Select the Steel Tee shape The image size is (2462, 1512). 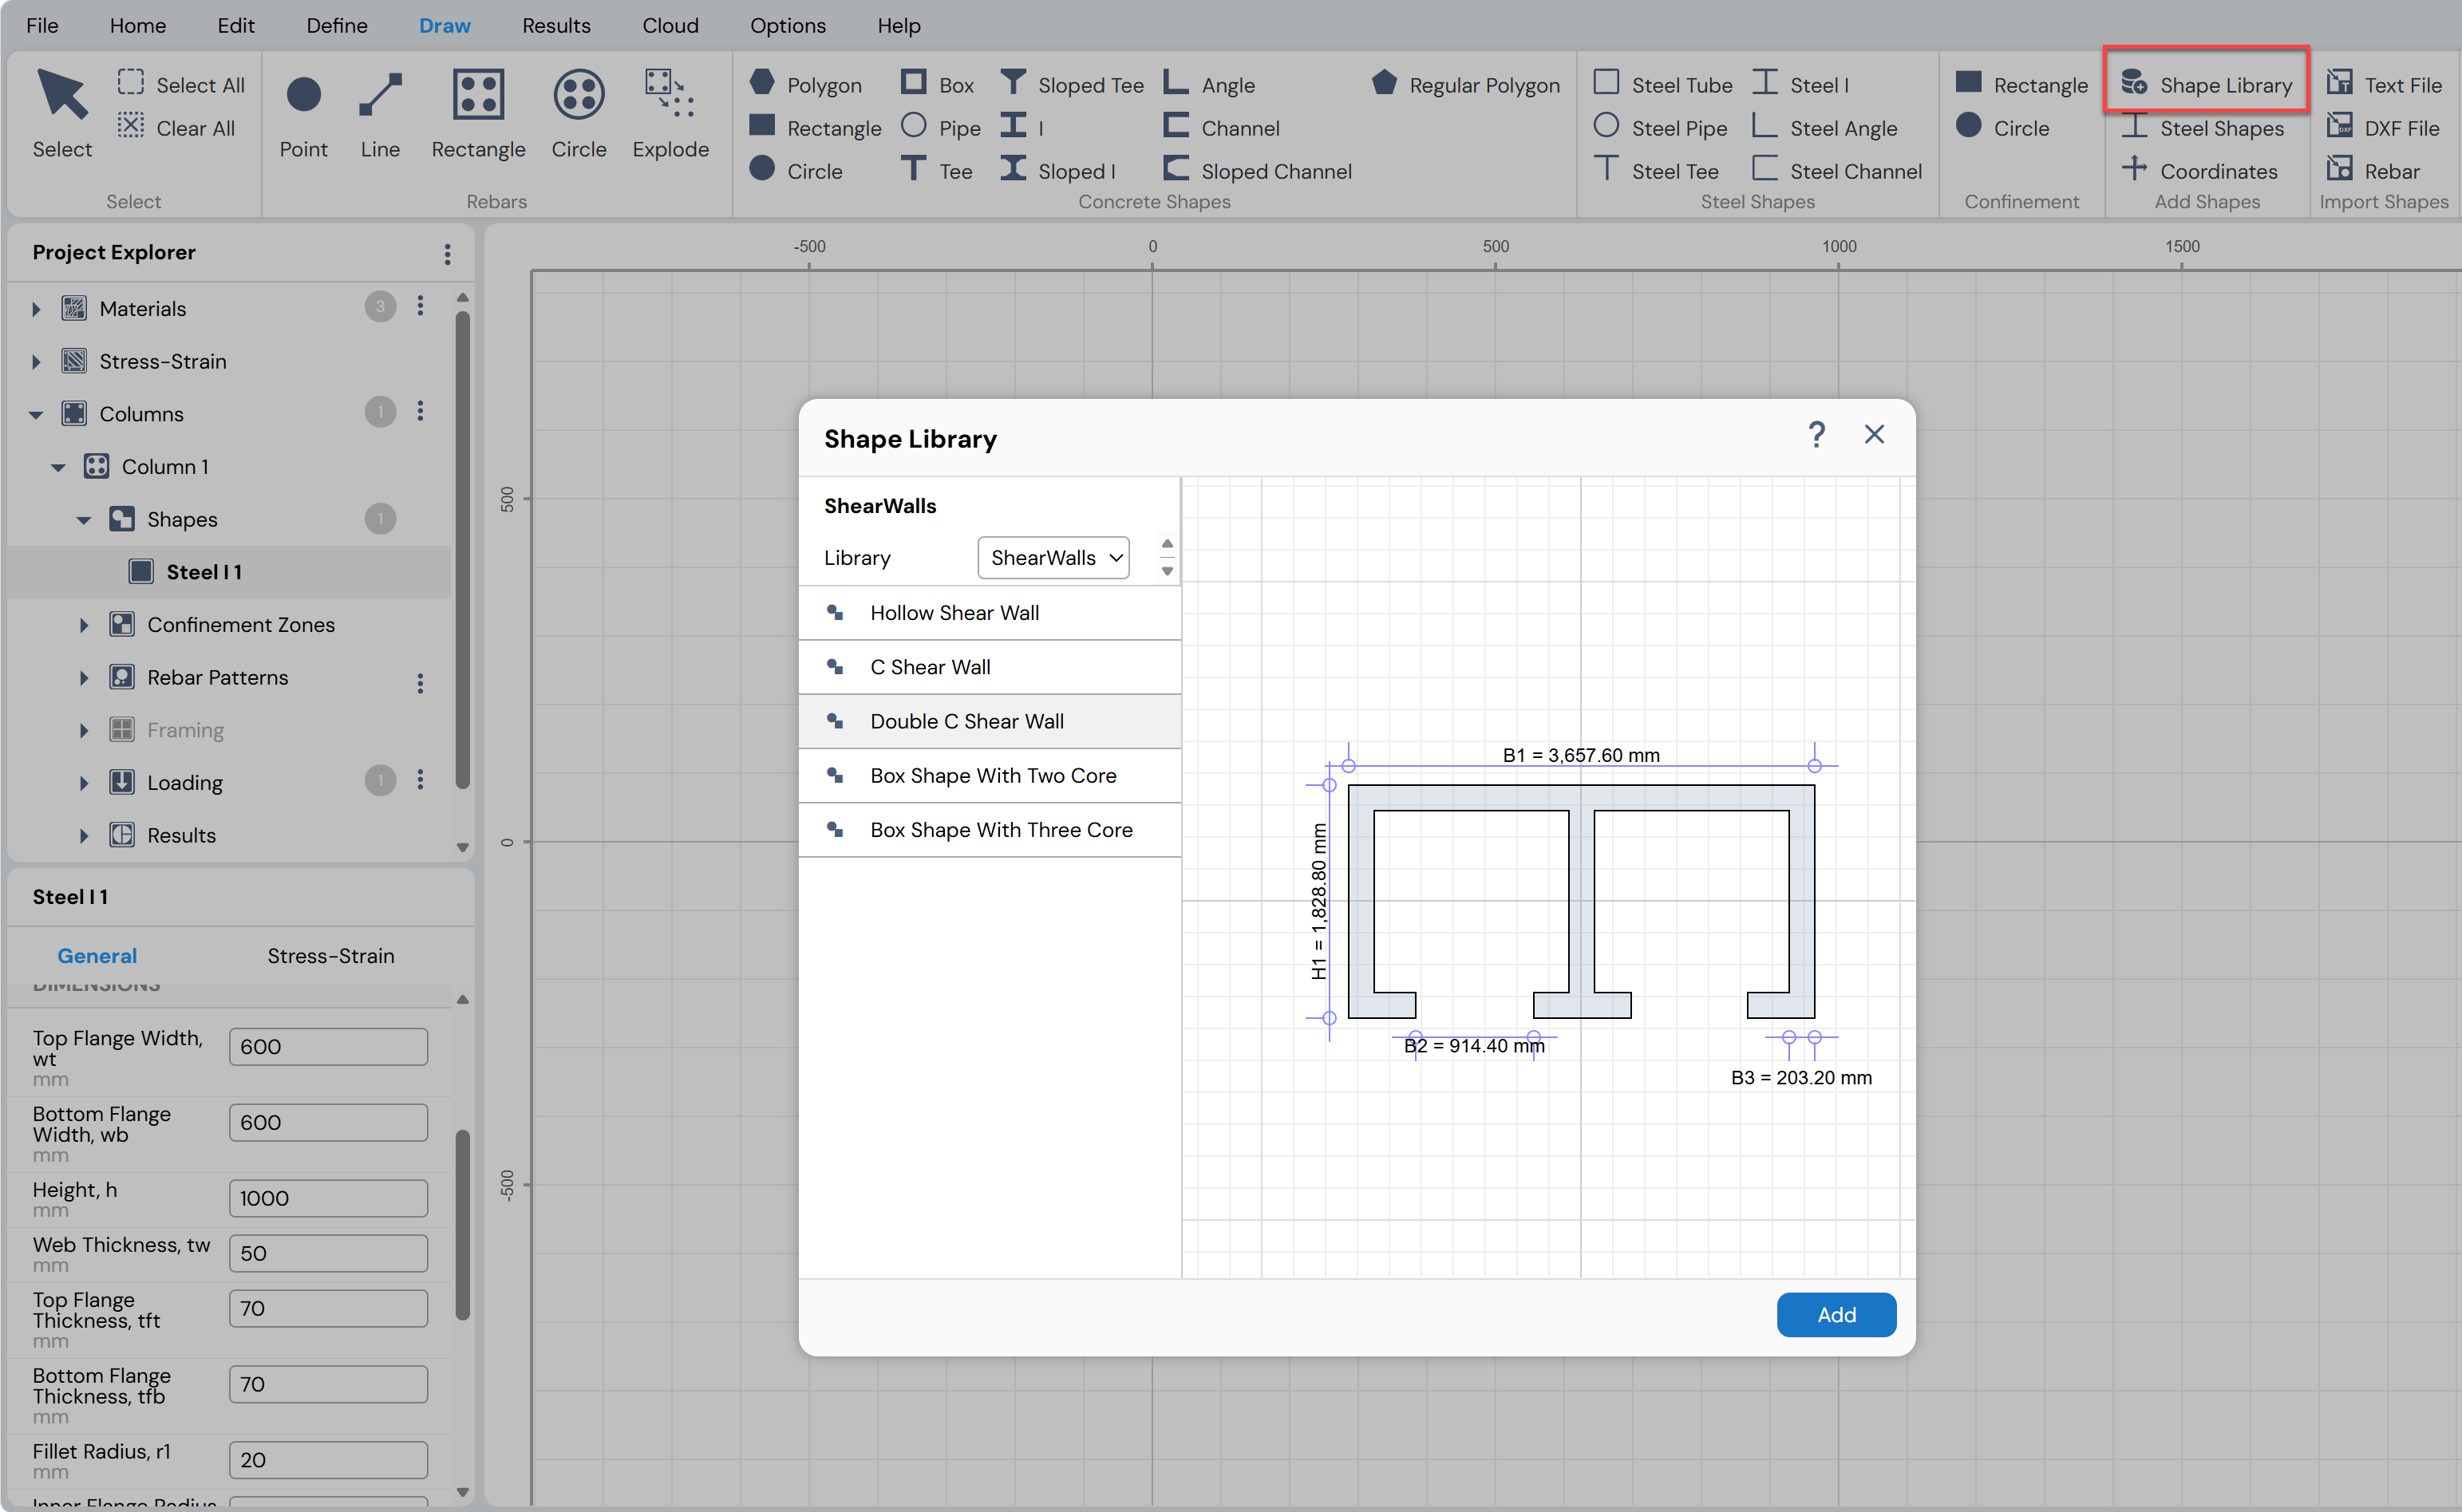coord(1656,170)
